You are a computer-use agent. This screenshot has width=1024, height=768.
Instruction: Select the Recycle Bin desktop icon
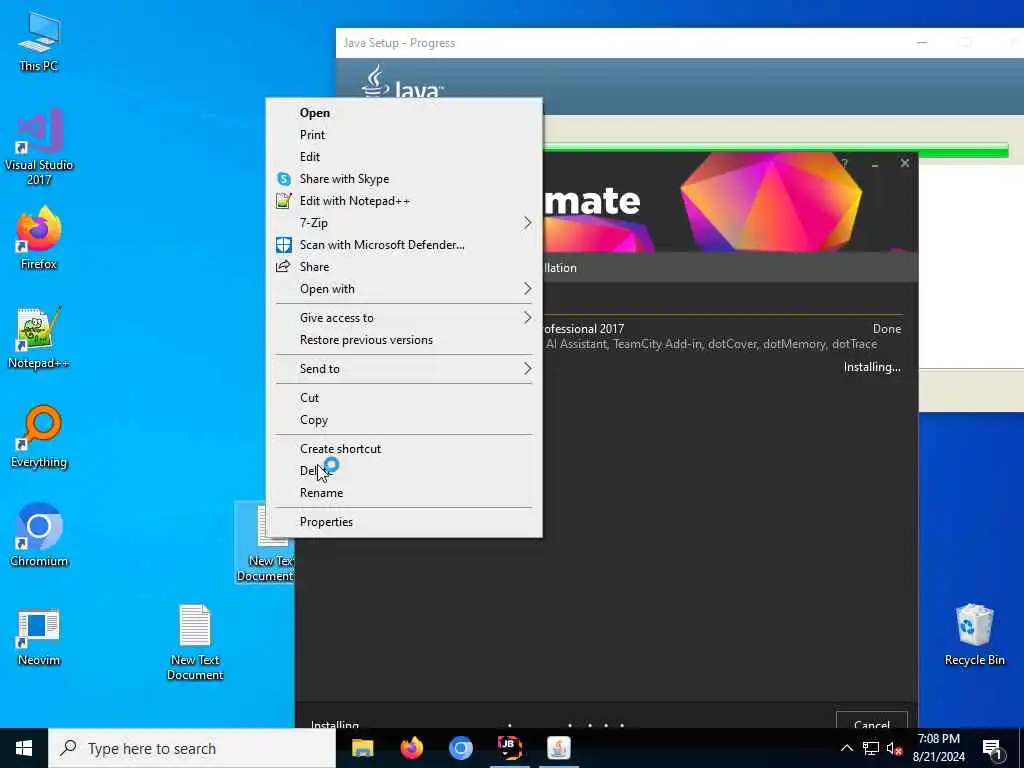974,635
